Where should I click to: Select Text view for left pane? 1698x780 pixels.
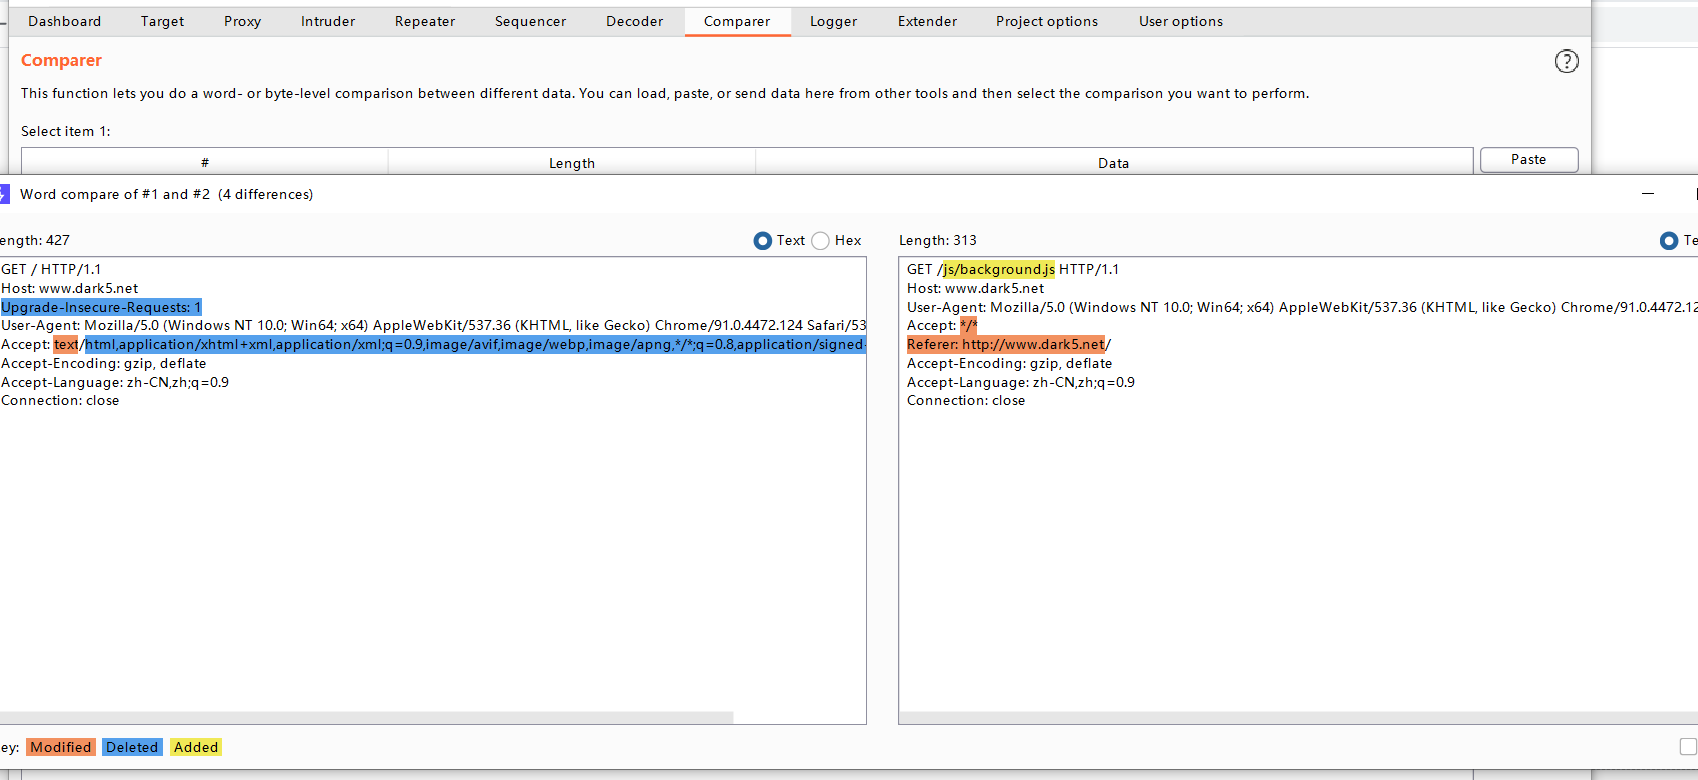tap(763, 241)
